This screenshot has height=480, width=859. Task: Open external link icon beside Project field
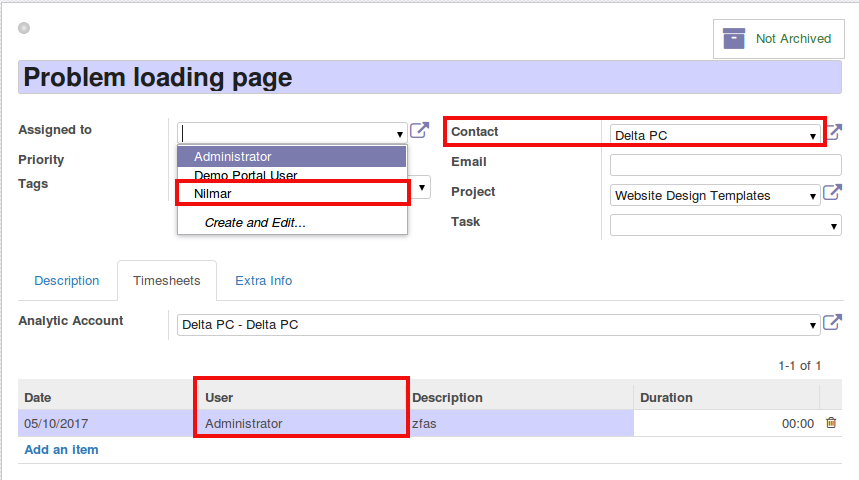pyautogui.click(x=832, y=194)
